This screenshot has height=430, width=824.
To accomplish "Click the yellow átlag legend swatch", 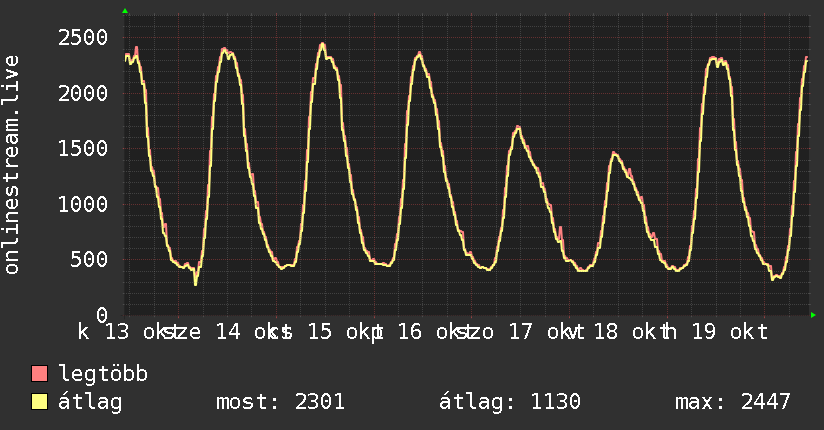I will pos(39,402).
